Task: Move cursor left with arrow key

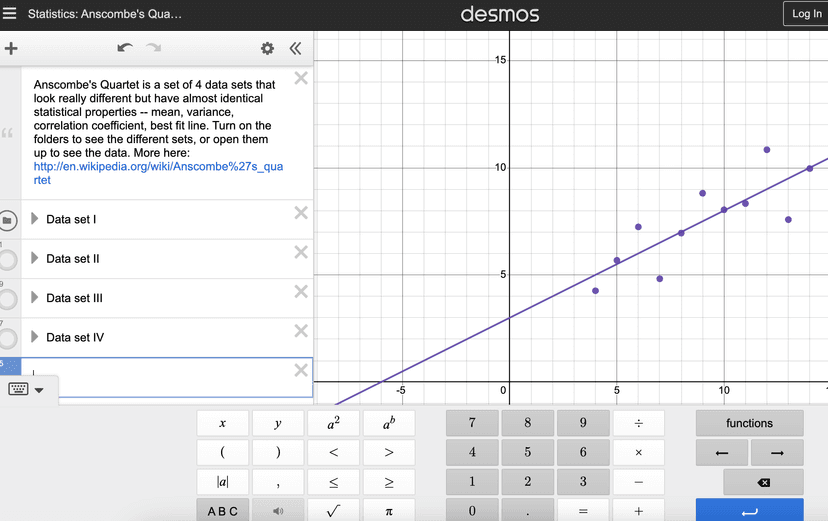Action: click(x=721, y=452)
